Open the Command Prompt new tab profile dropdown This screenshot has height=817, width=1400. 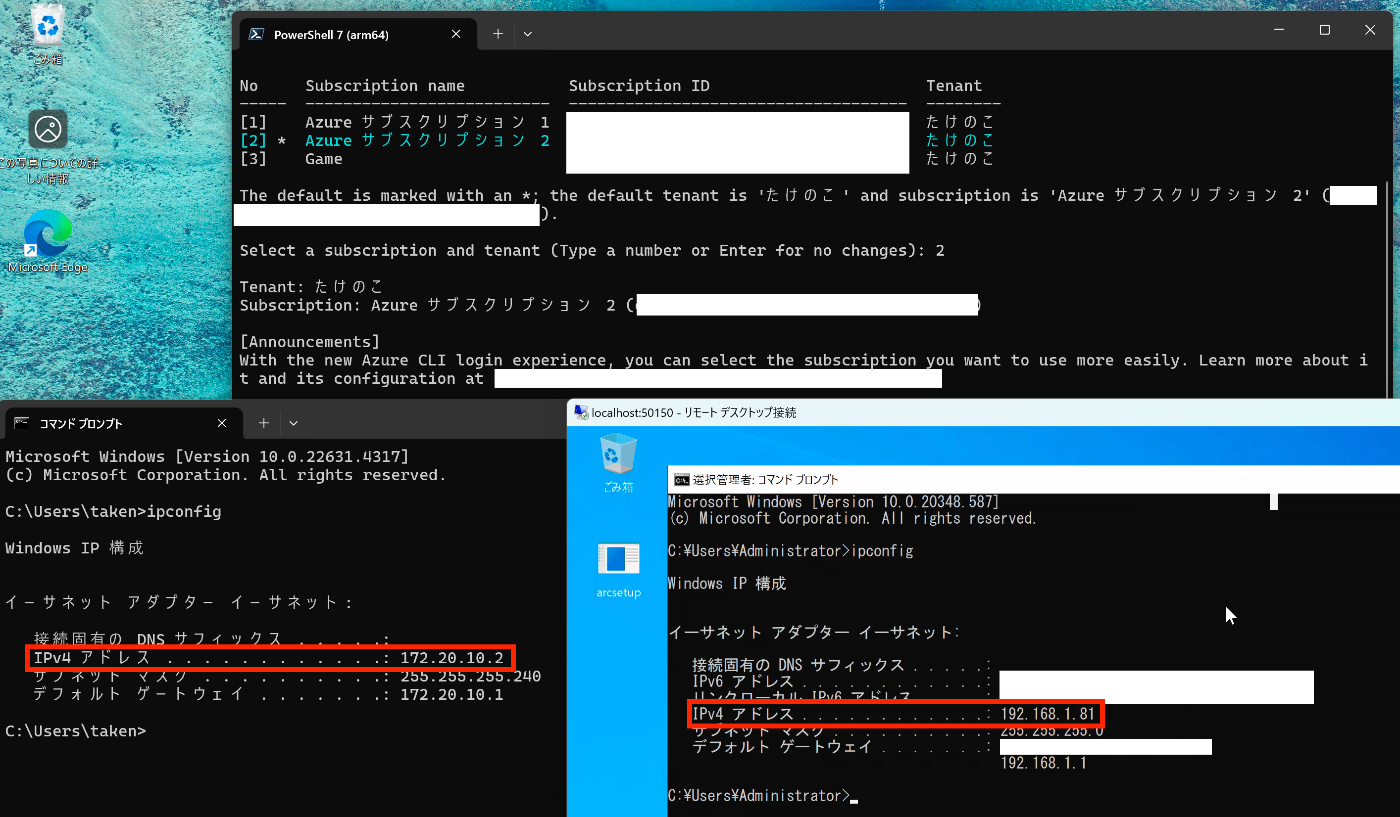pyautogui.click(x=293, y=423)
